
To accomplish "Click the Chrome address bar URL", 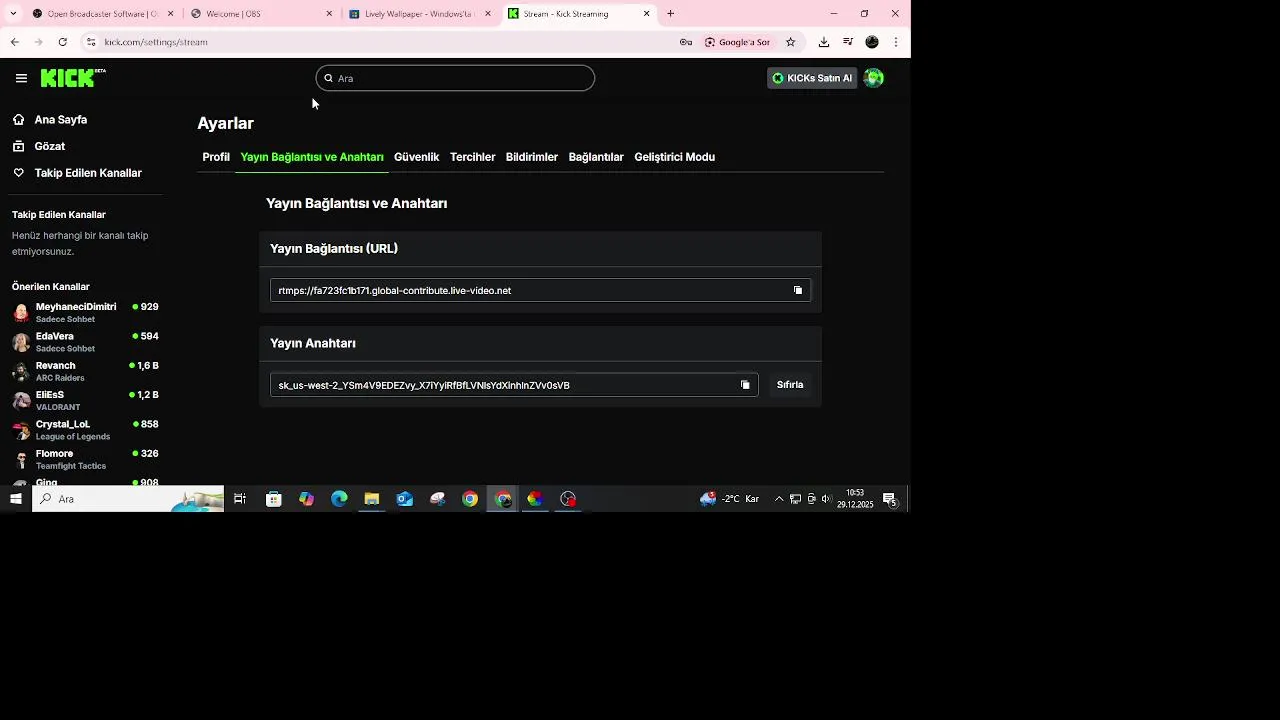I will (156, 42).
